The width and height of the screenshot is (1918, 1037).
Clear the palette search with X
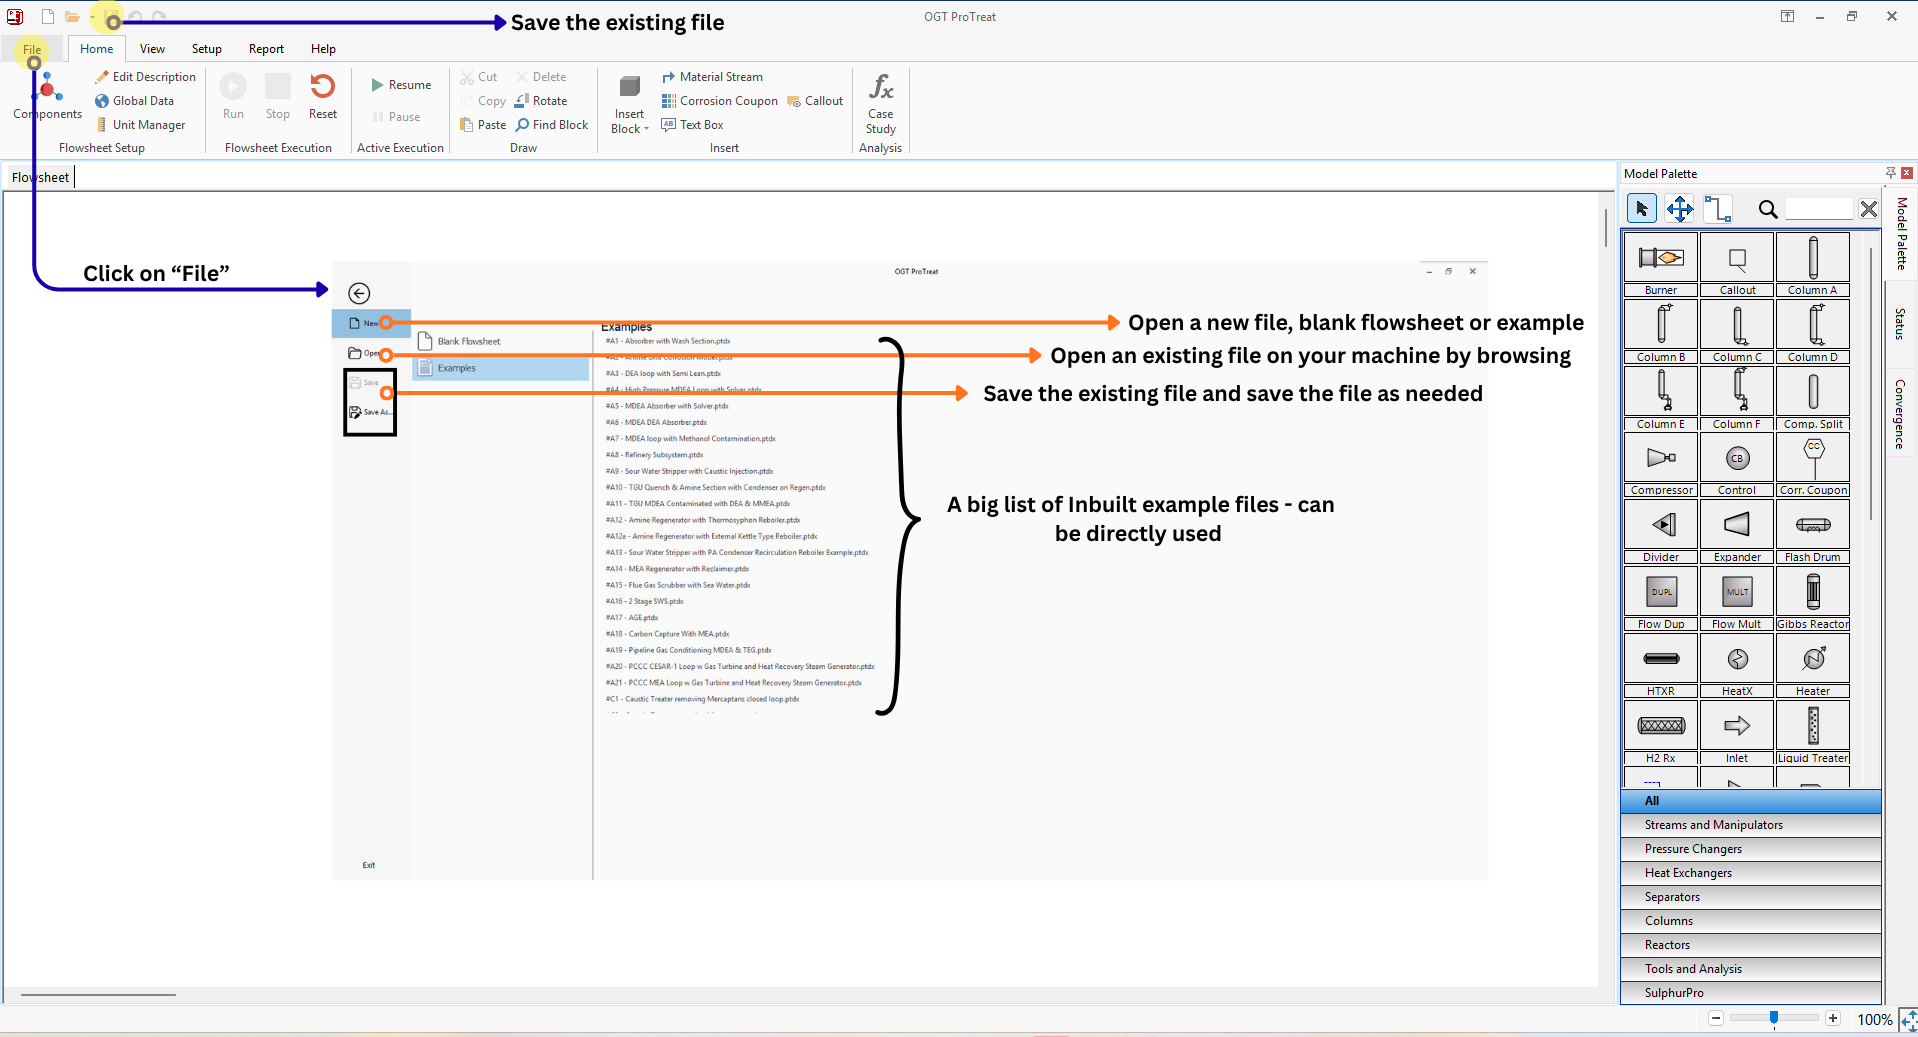pos(1868,209)
